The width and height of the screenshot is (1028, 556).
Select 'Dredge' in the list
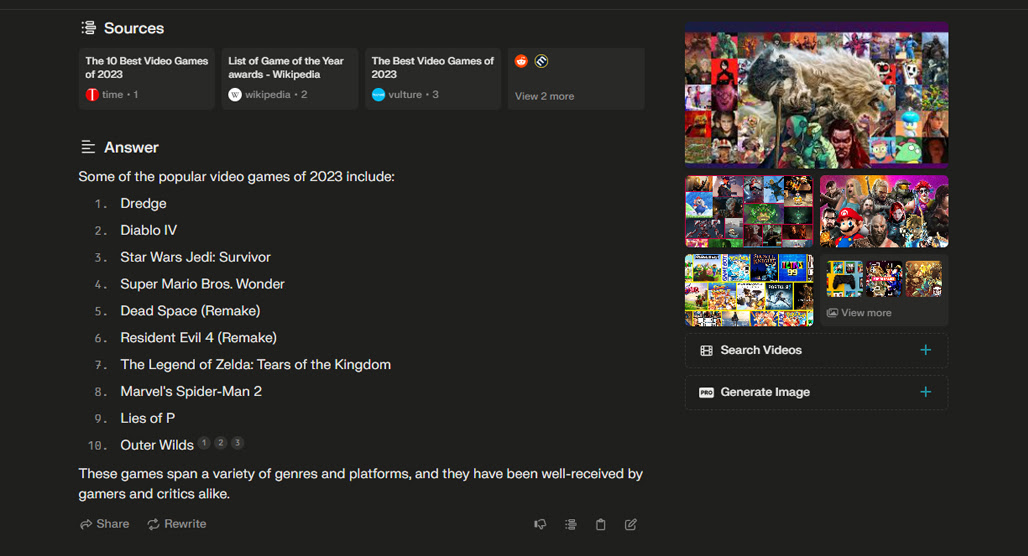coord(143,203)
